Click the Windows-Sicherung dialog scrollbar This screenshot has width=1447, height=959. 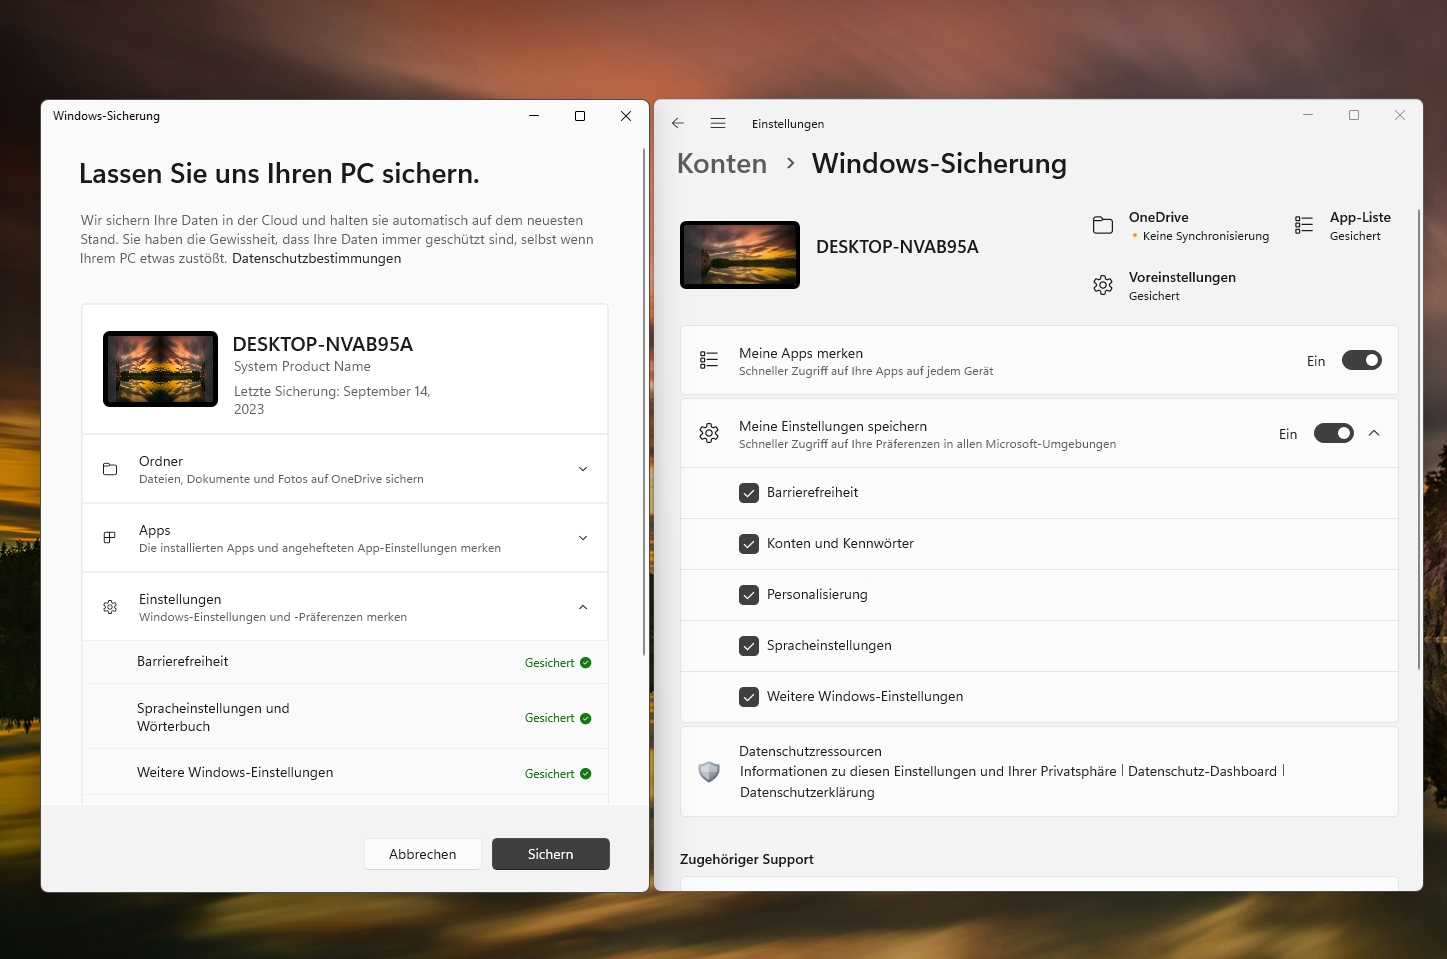coord(643,400)
